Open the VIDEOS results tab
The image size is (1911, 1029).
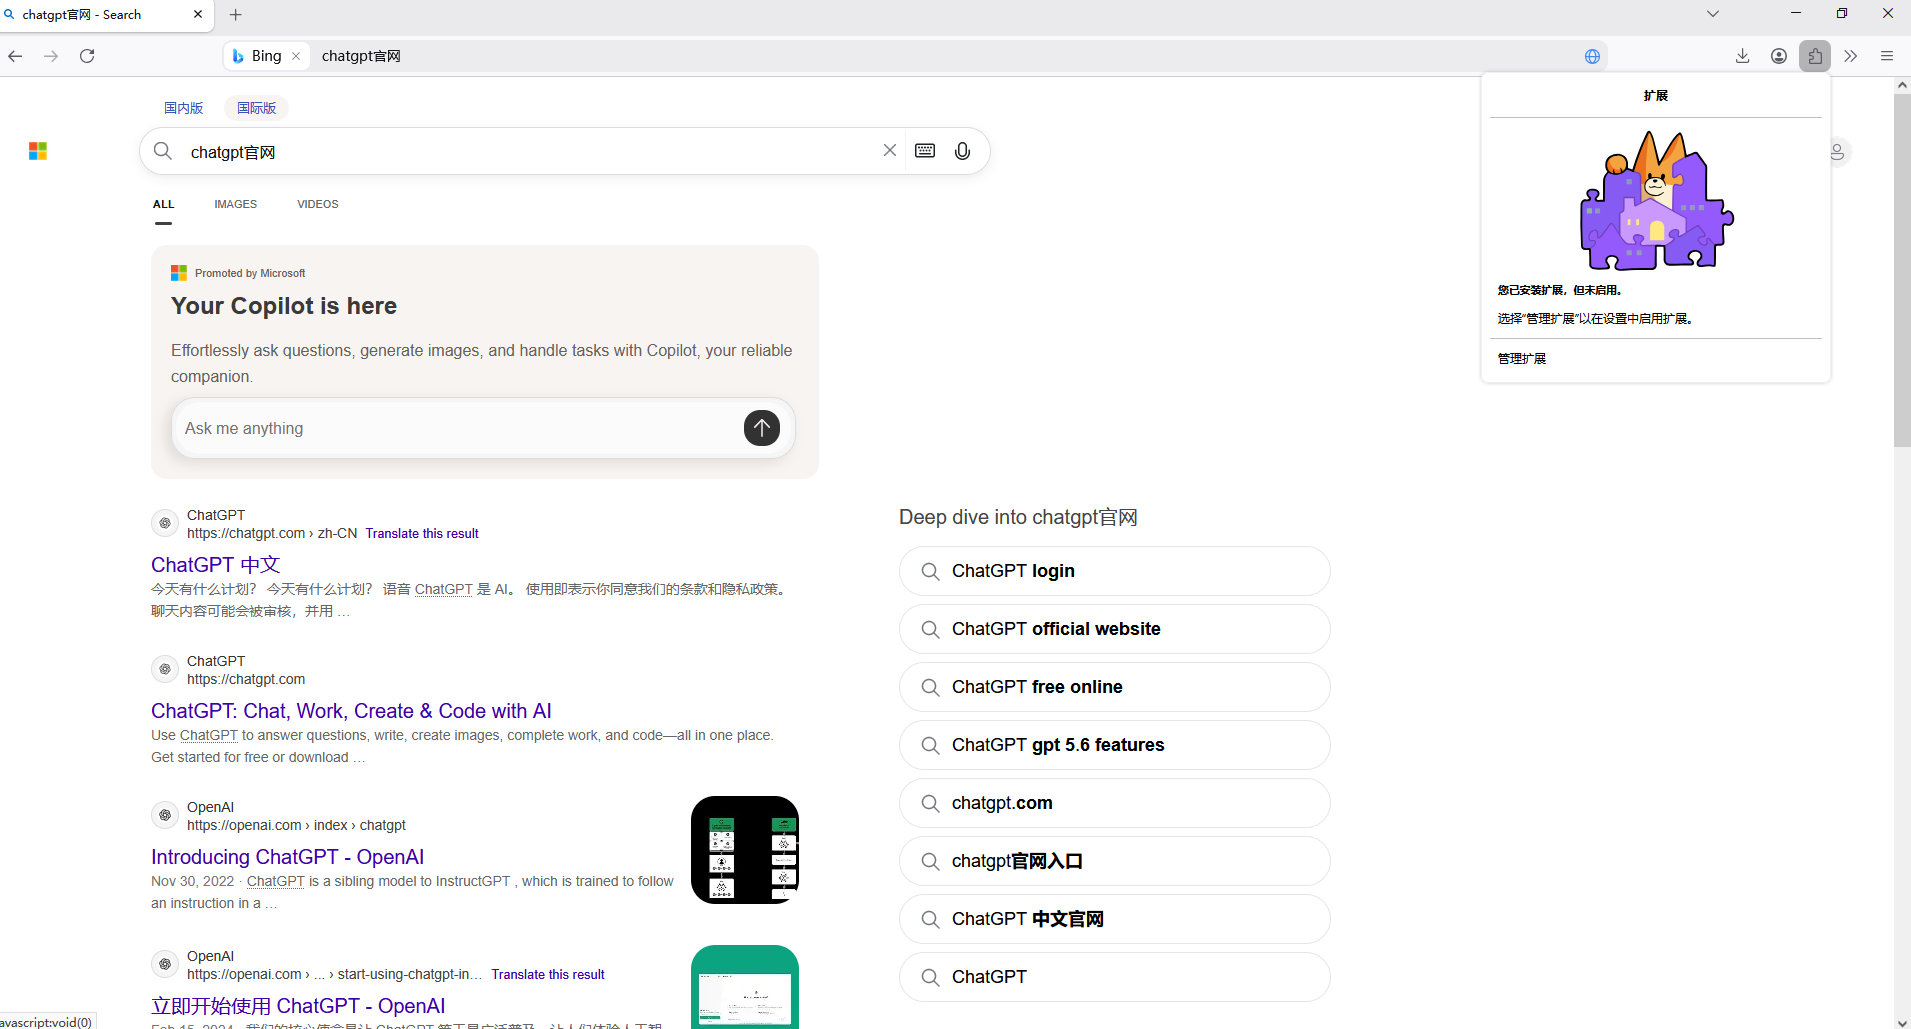318,204
